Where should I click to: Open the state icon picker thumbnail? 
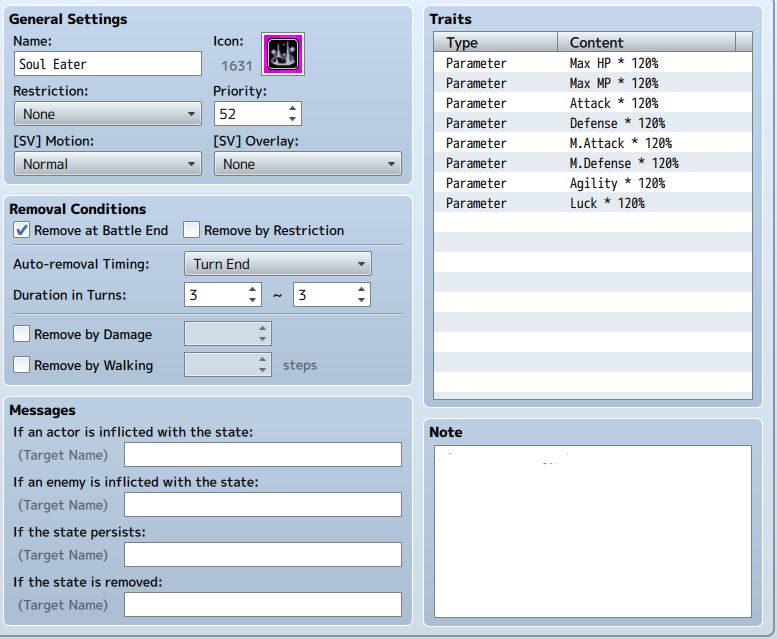283,54
